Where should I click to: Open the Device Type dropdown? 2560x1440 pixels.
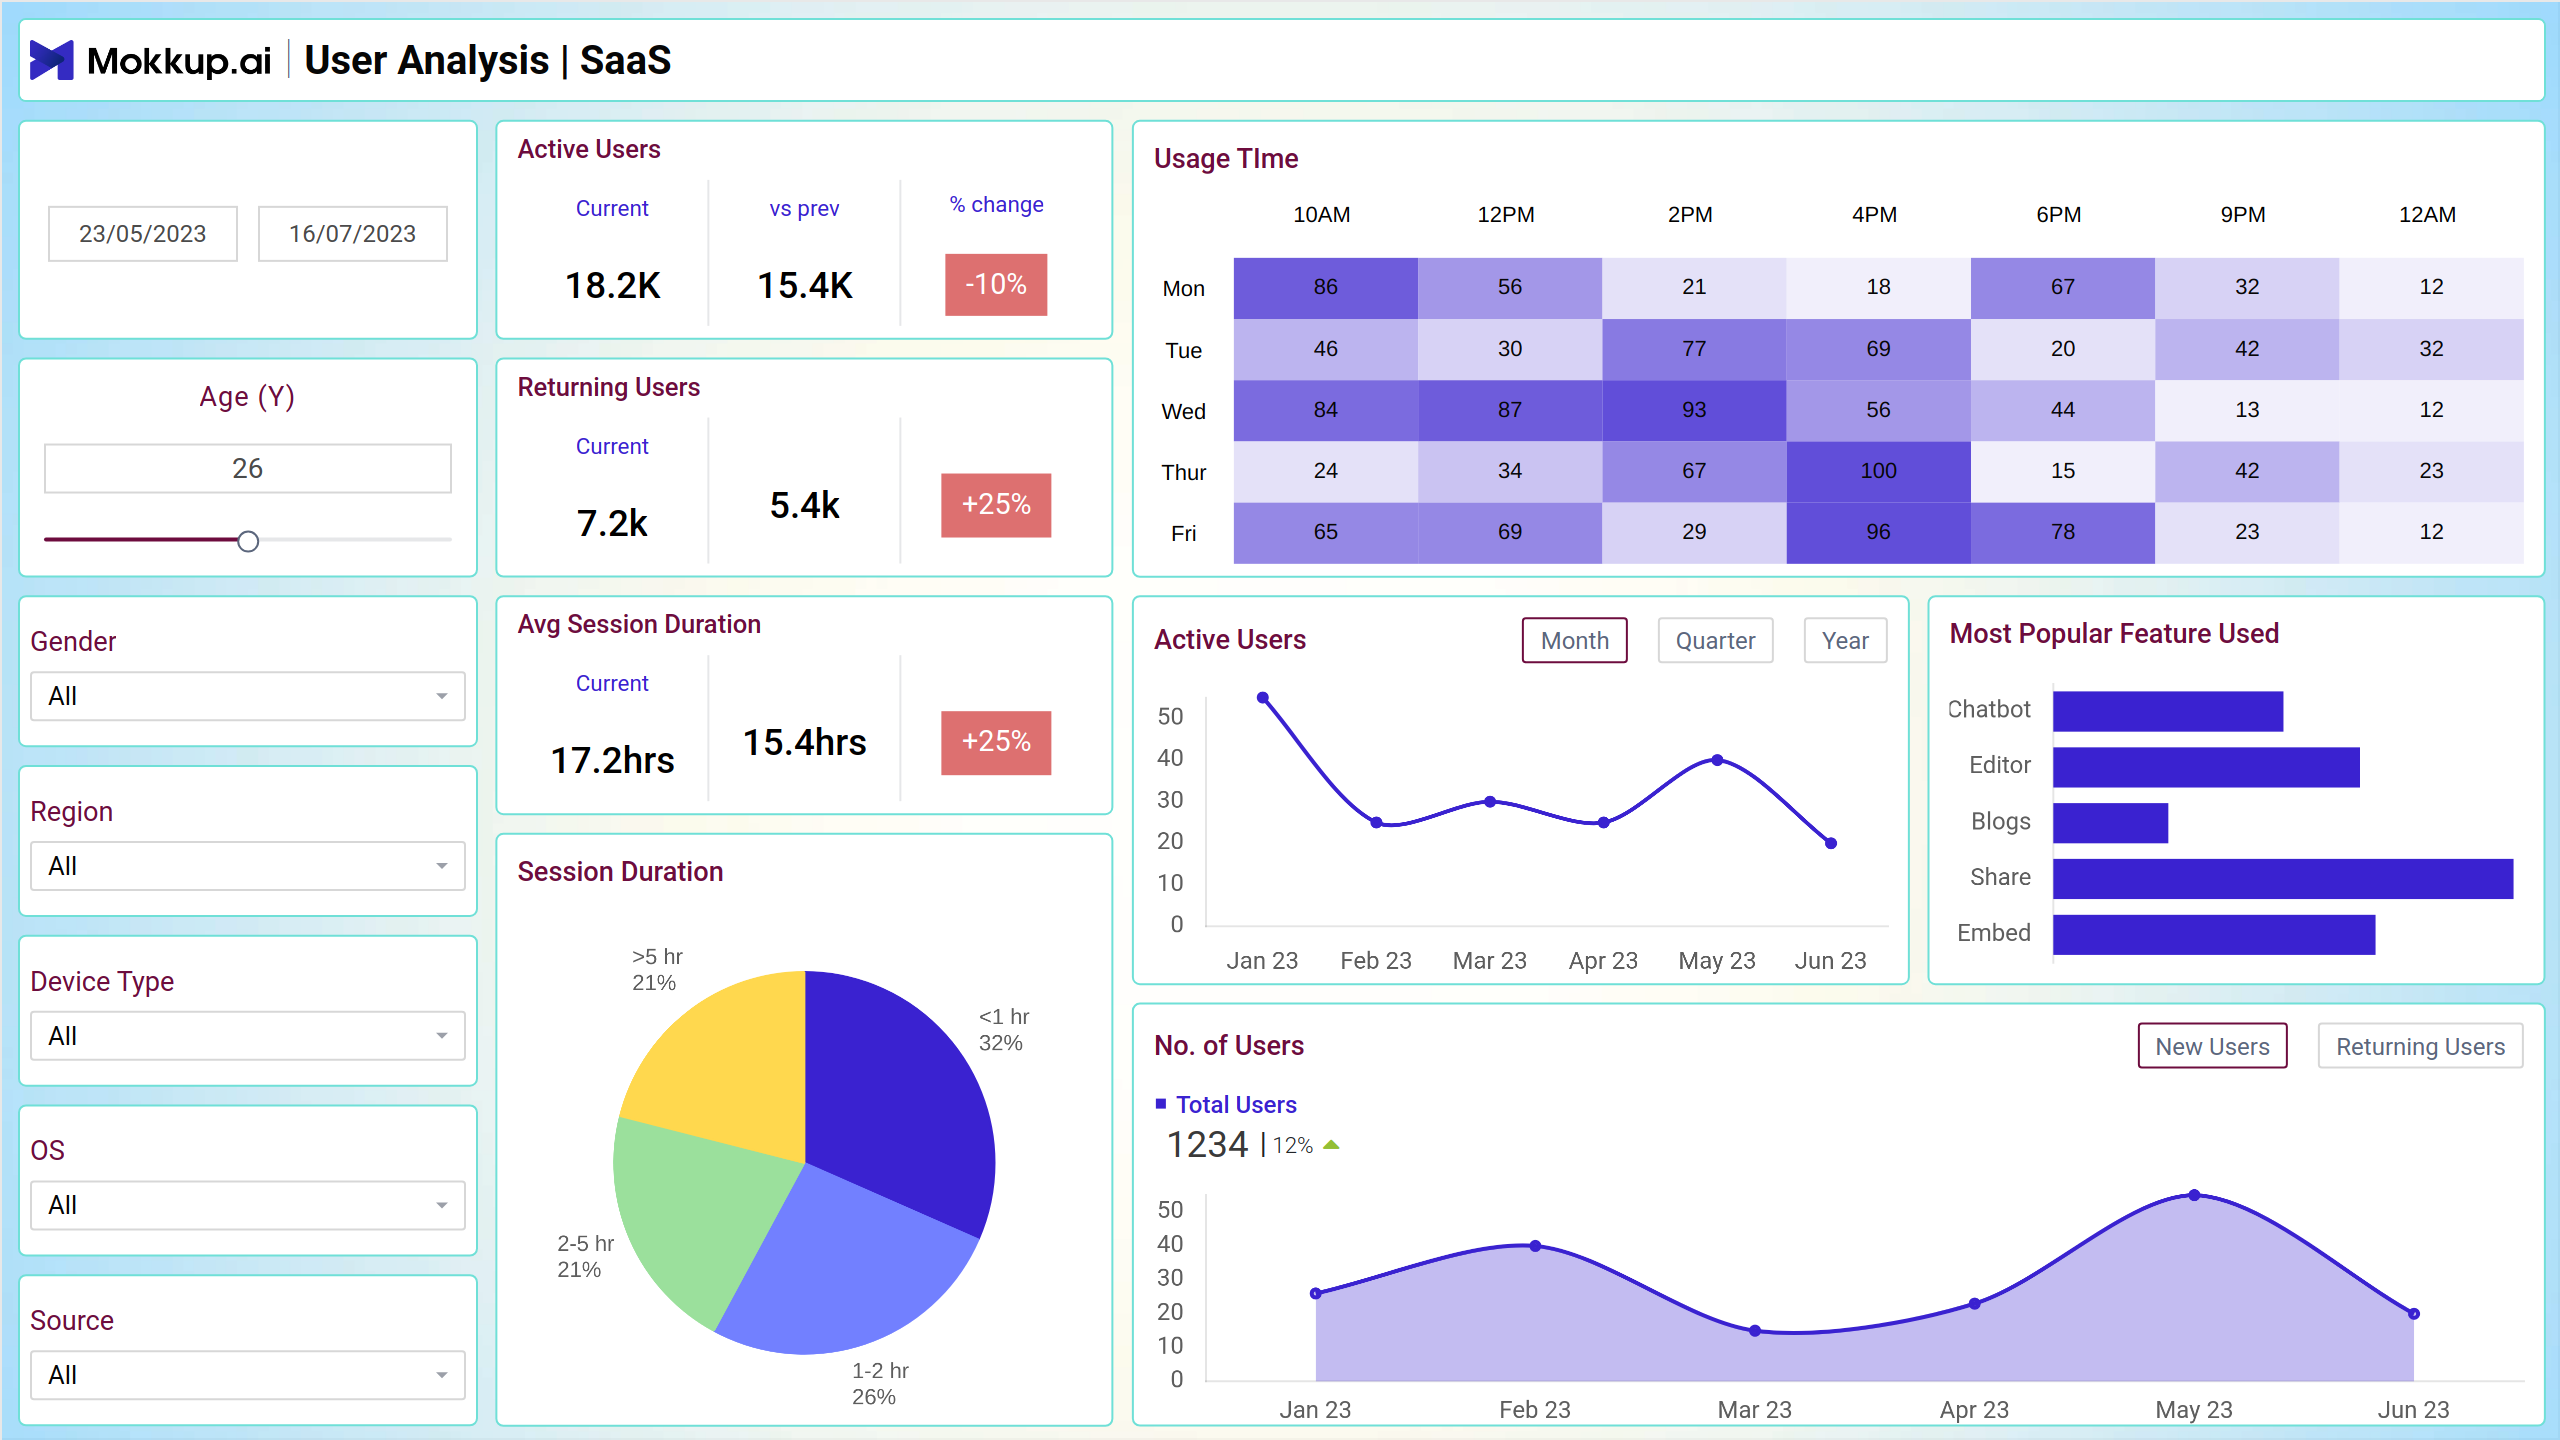(248, 1036)
